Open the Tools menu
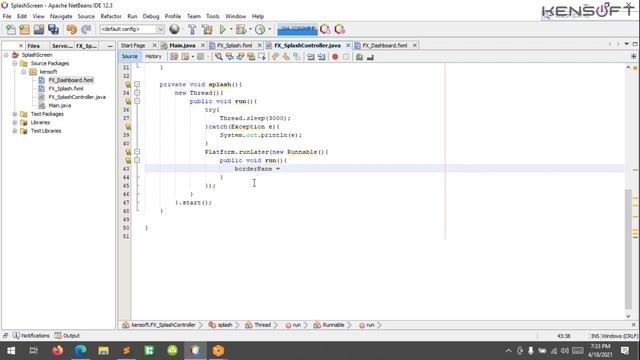Screen dimensions: 640x360 pyautogui.click(x=213, y=16)
